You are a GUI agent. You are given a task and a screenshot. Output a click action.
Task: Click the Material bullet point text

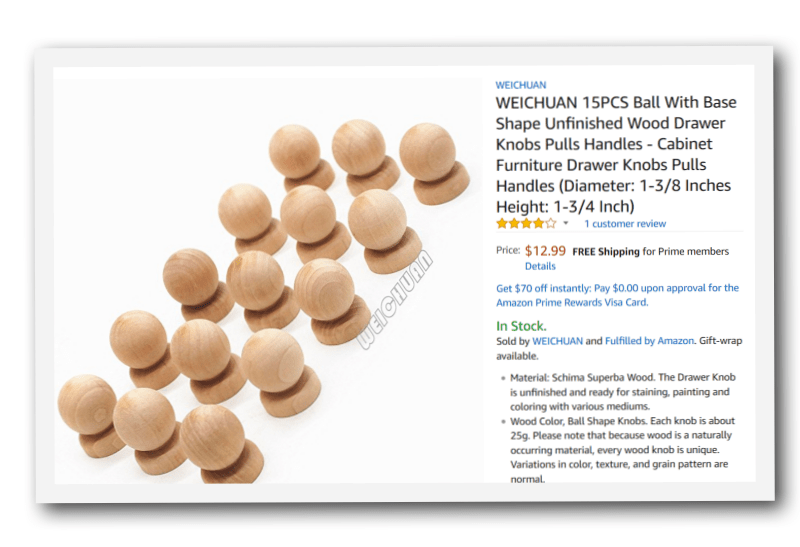tap(622, 391)
